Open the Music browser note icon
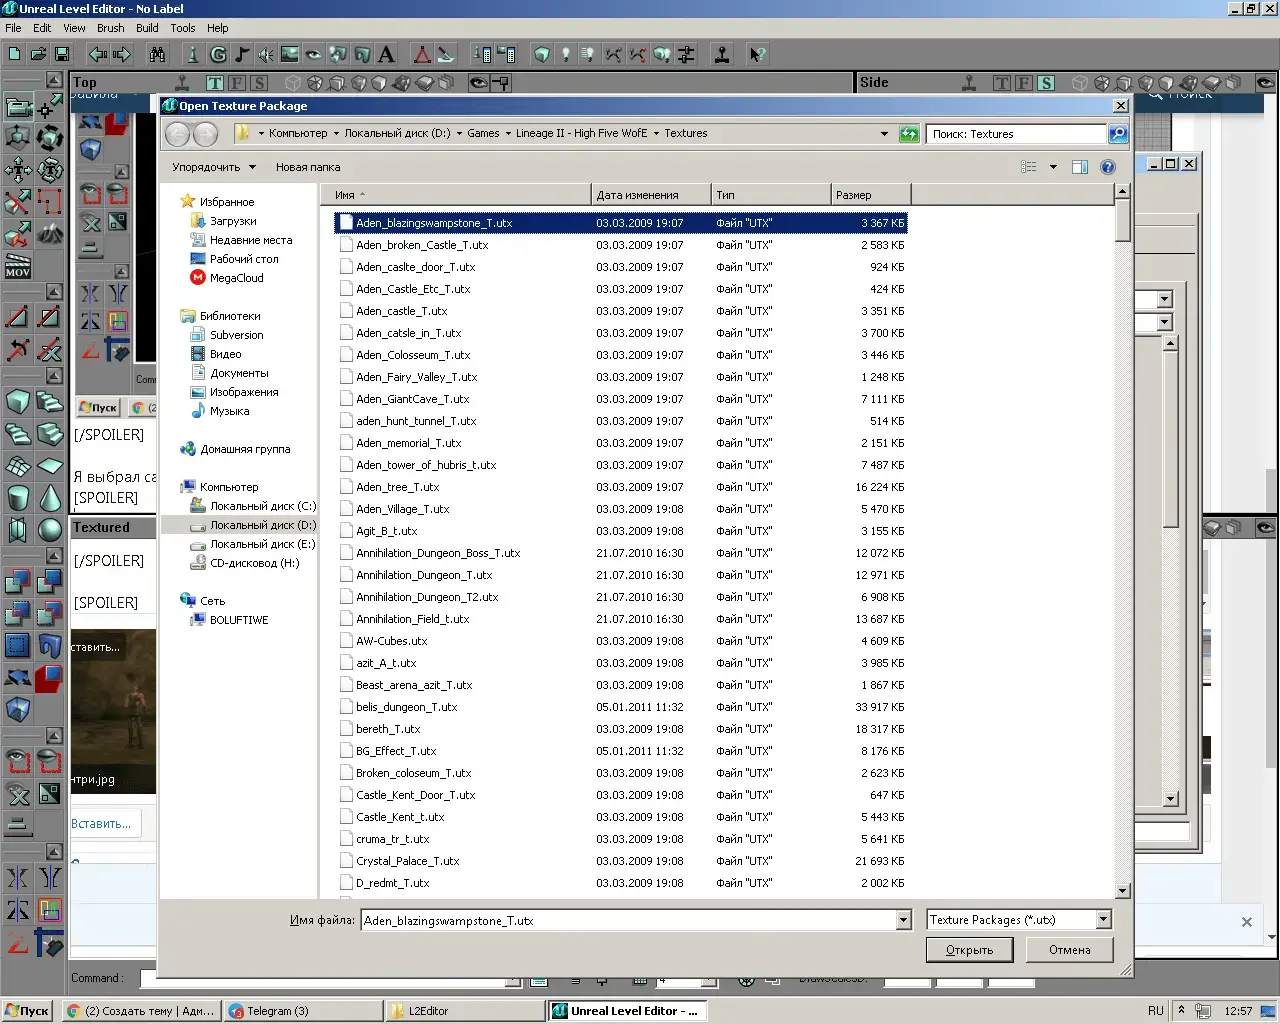The image size is (1280, 1024). click(242, 54)
